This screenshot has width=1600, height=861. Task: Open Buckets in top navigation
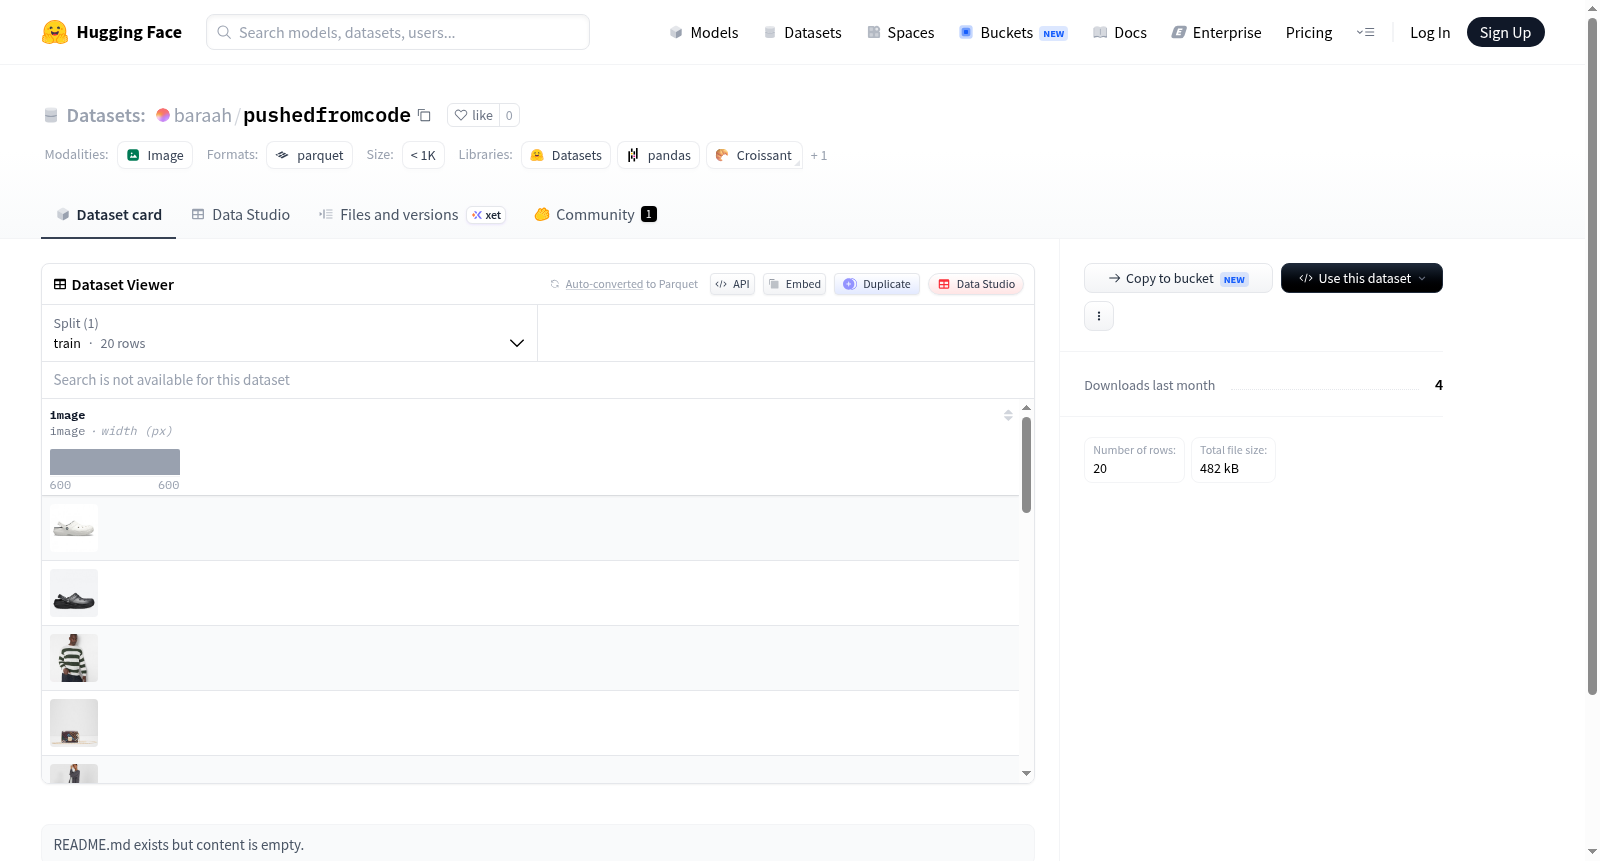click(x=1013, y=32)
